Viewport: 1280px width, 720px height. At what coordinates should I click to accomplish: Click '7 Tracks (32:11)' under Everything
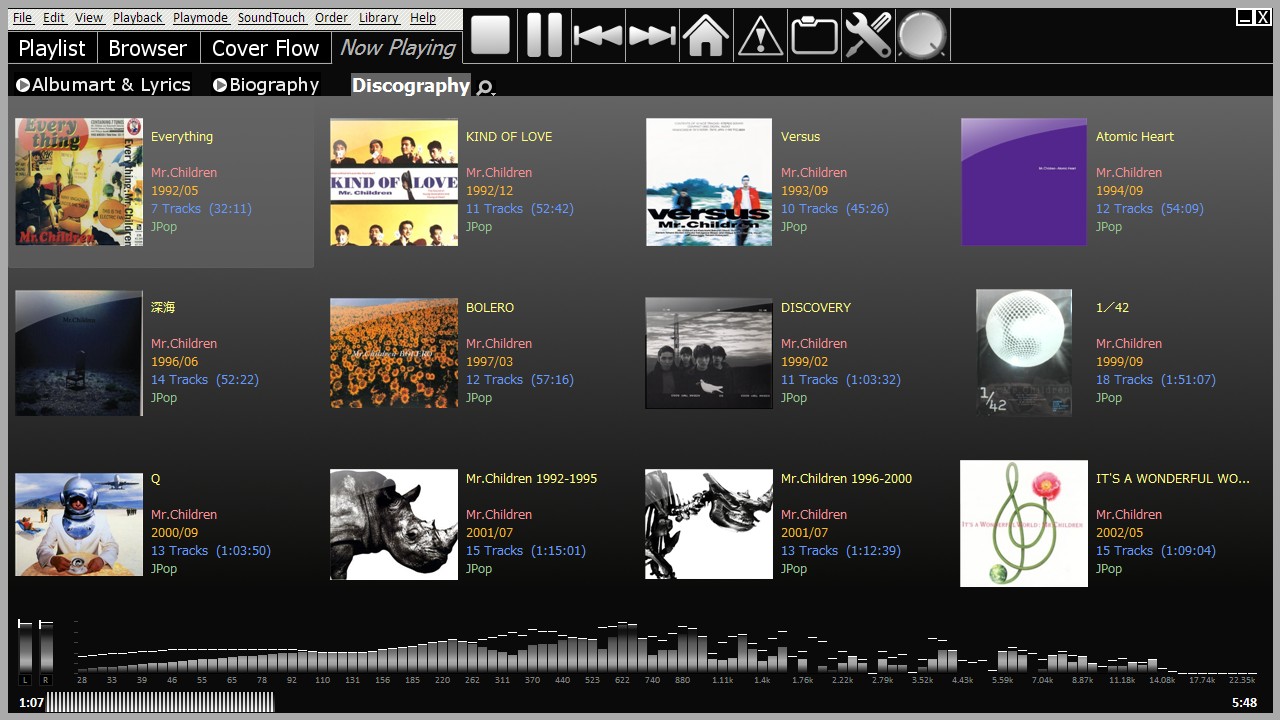pyautogui.click(x=201, y=209)
